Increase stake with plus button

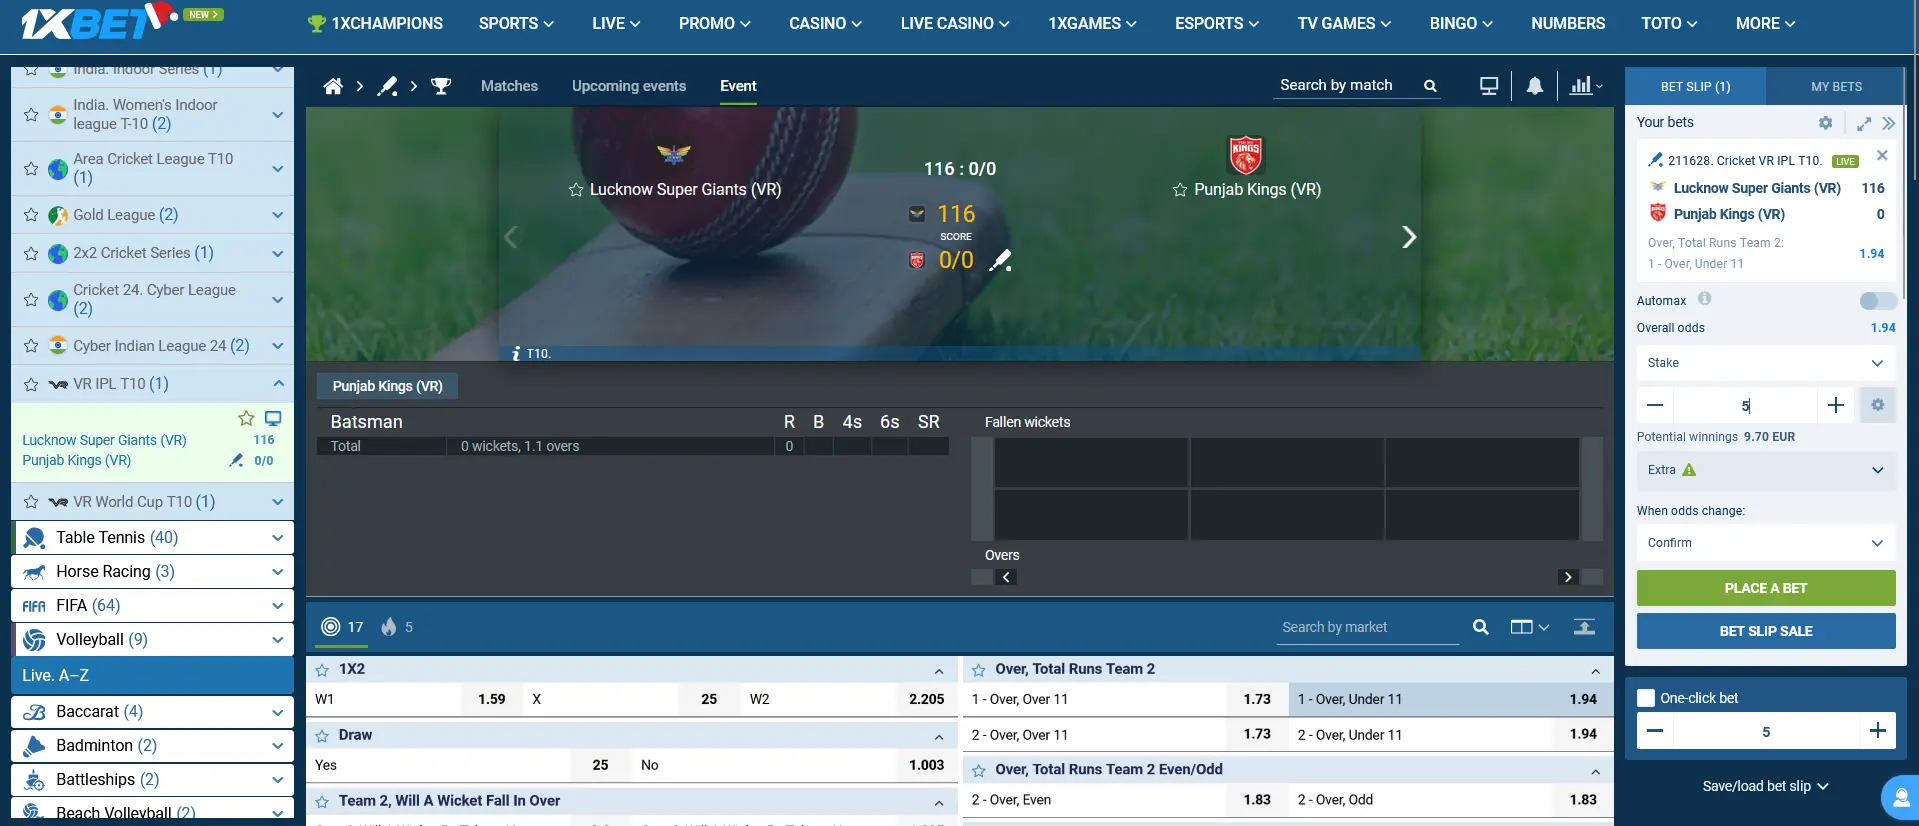1836,405
